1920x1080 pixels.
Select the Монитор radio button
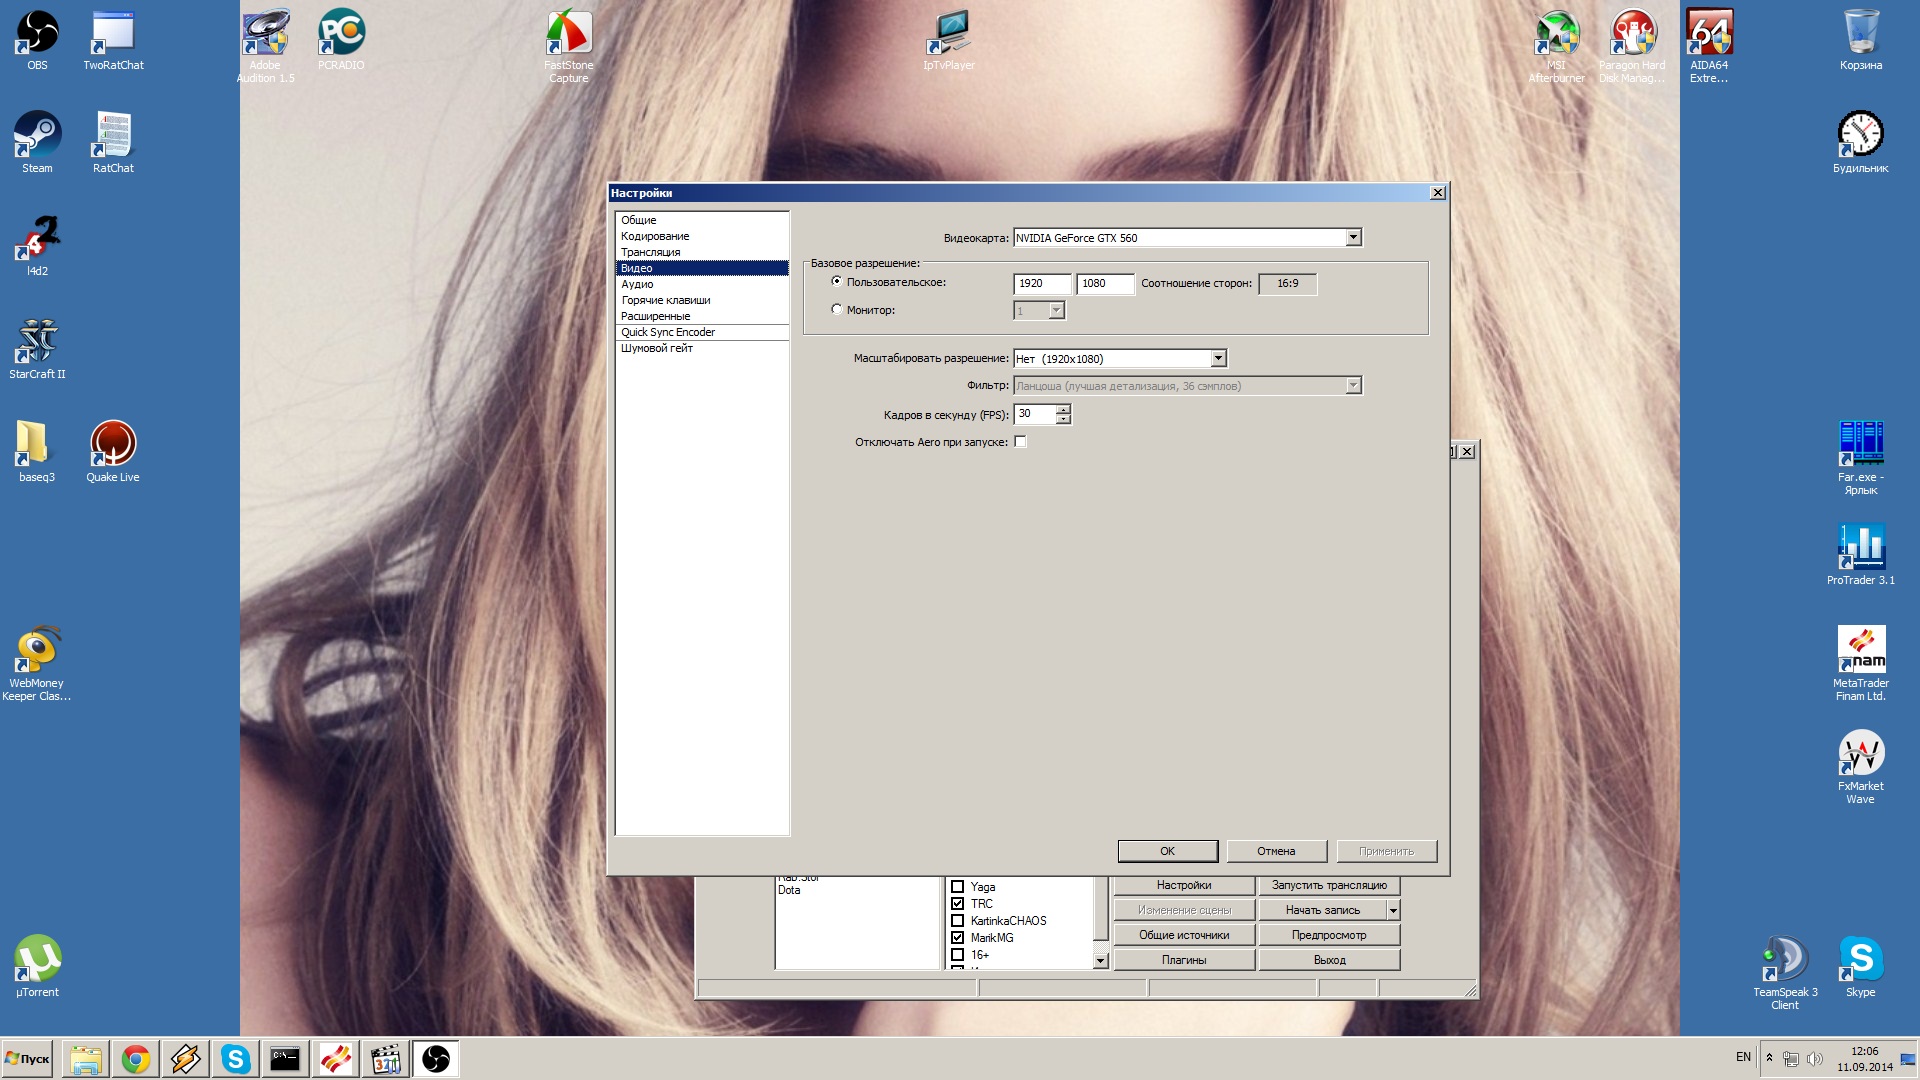tap(837, 310)
